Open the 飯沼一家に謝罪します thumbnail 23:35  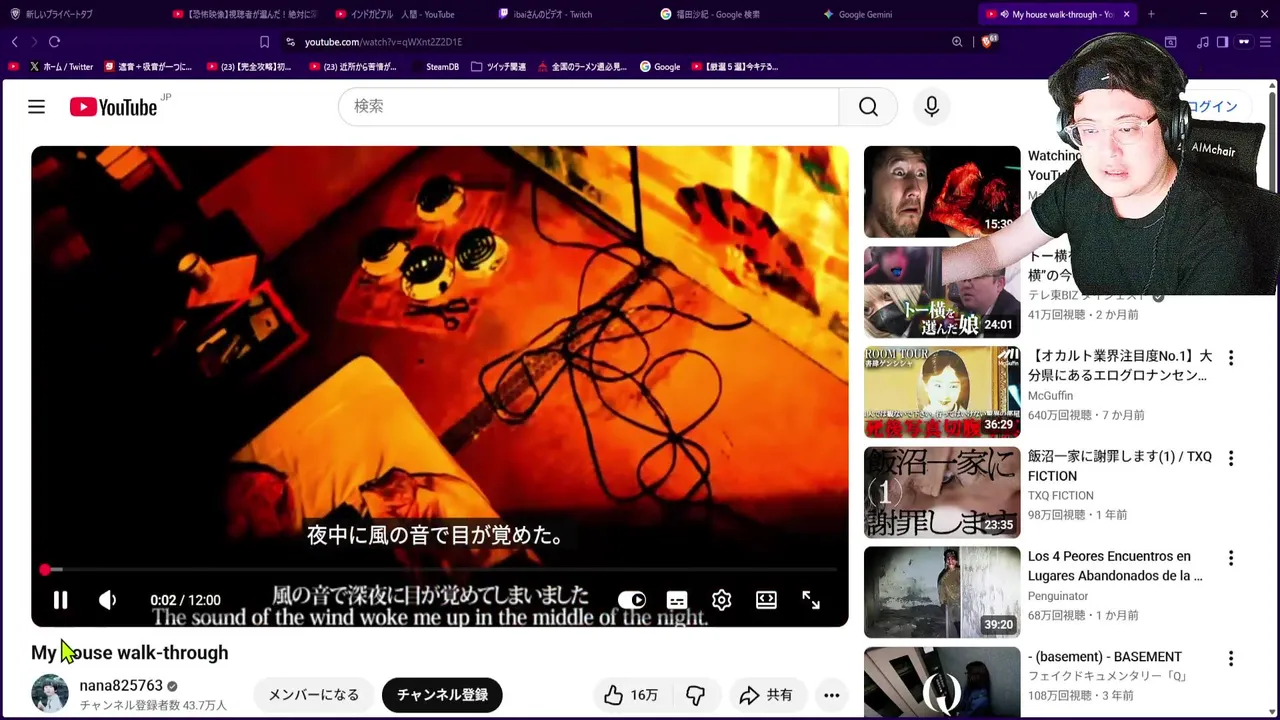click(942, 492)
